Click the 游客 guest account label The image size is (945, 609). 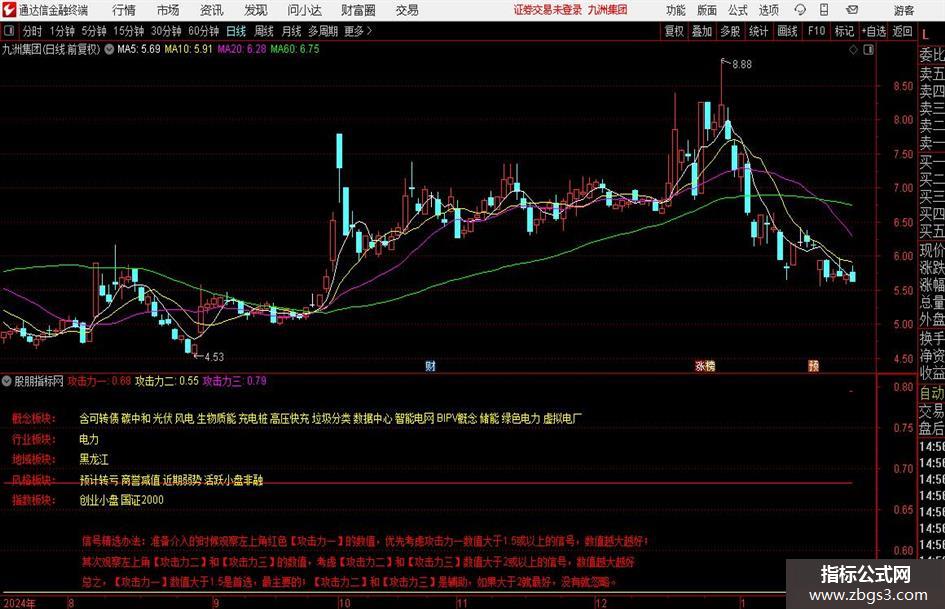click(903, 10)
